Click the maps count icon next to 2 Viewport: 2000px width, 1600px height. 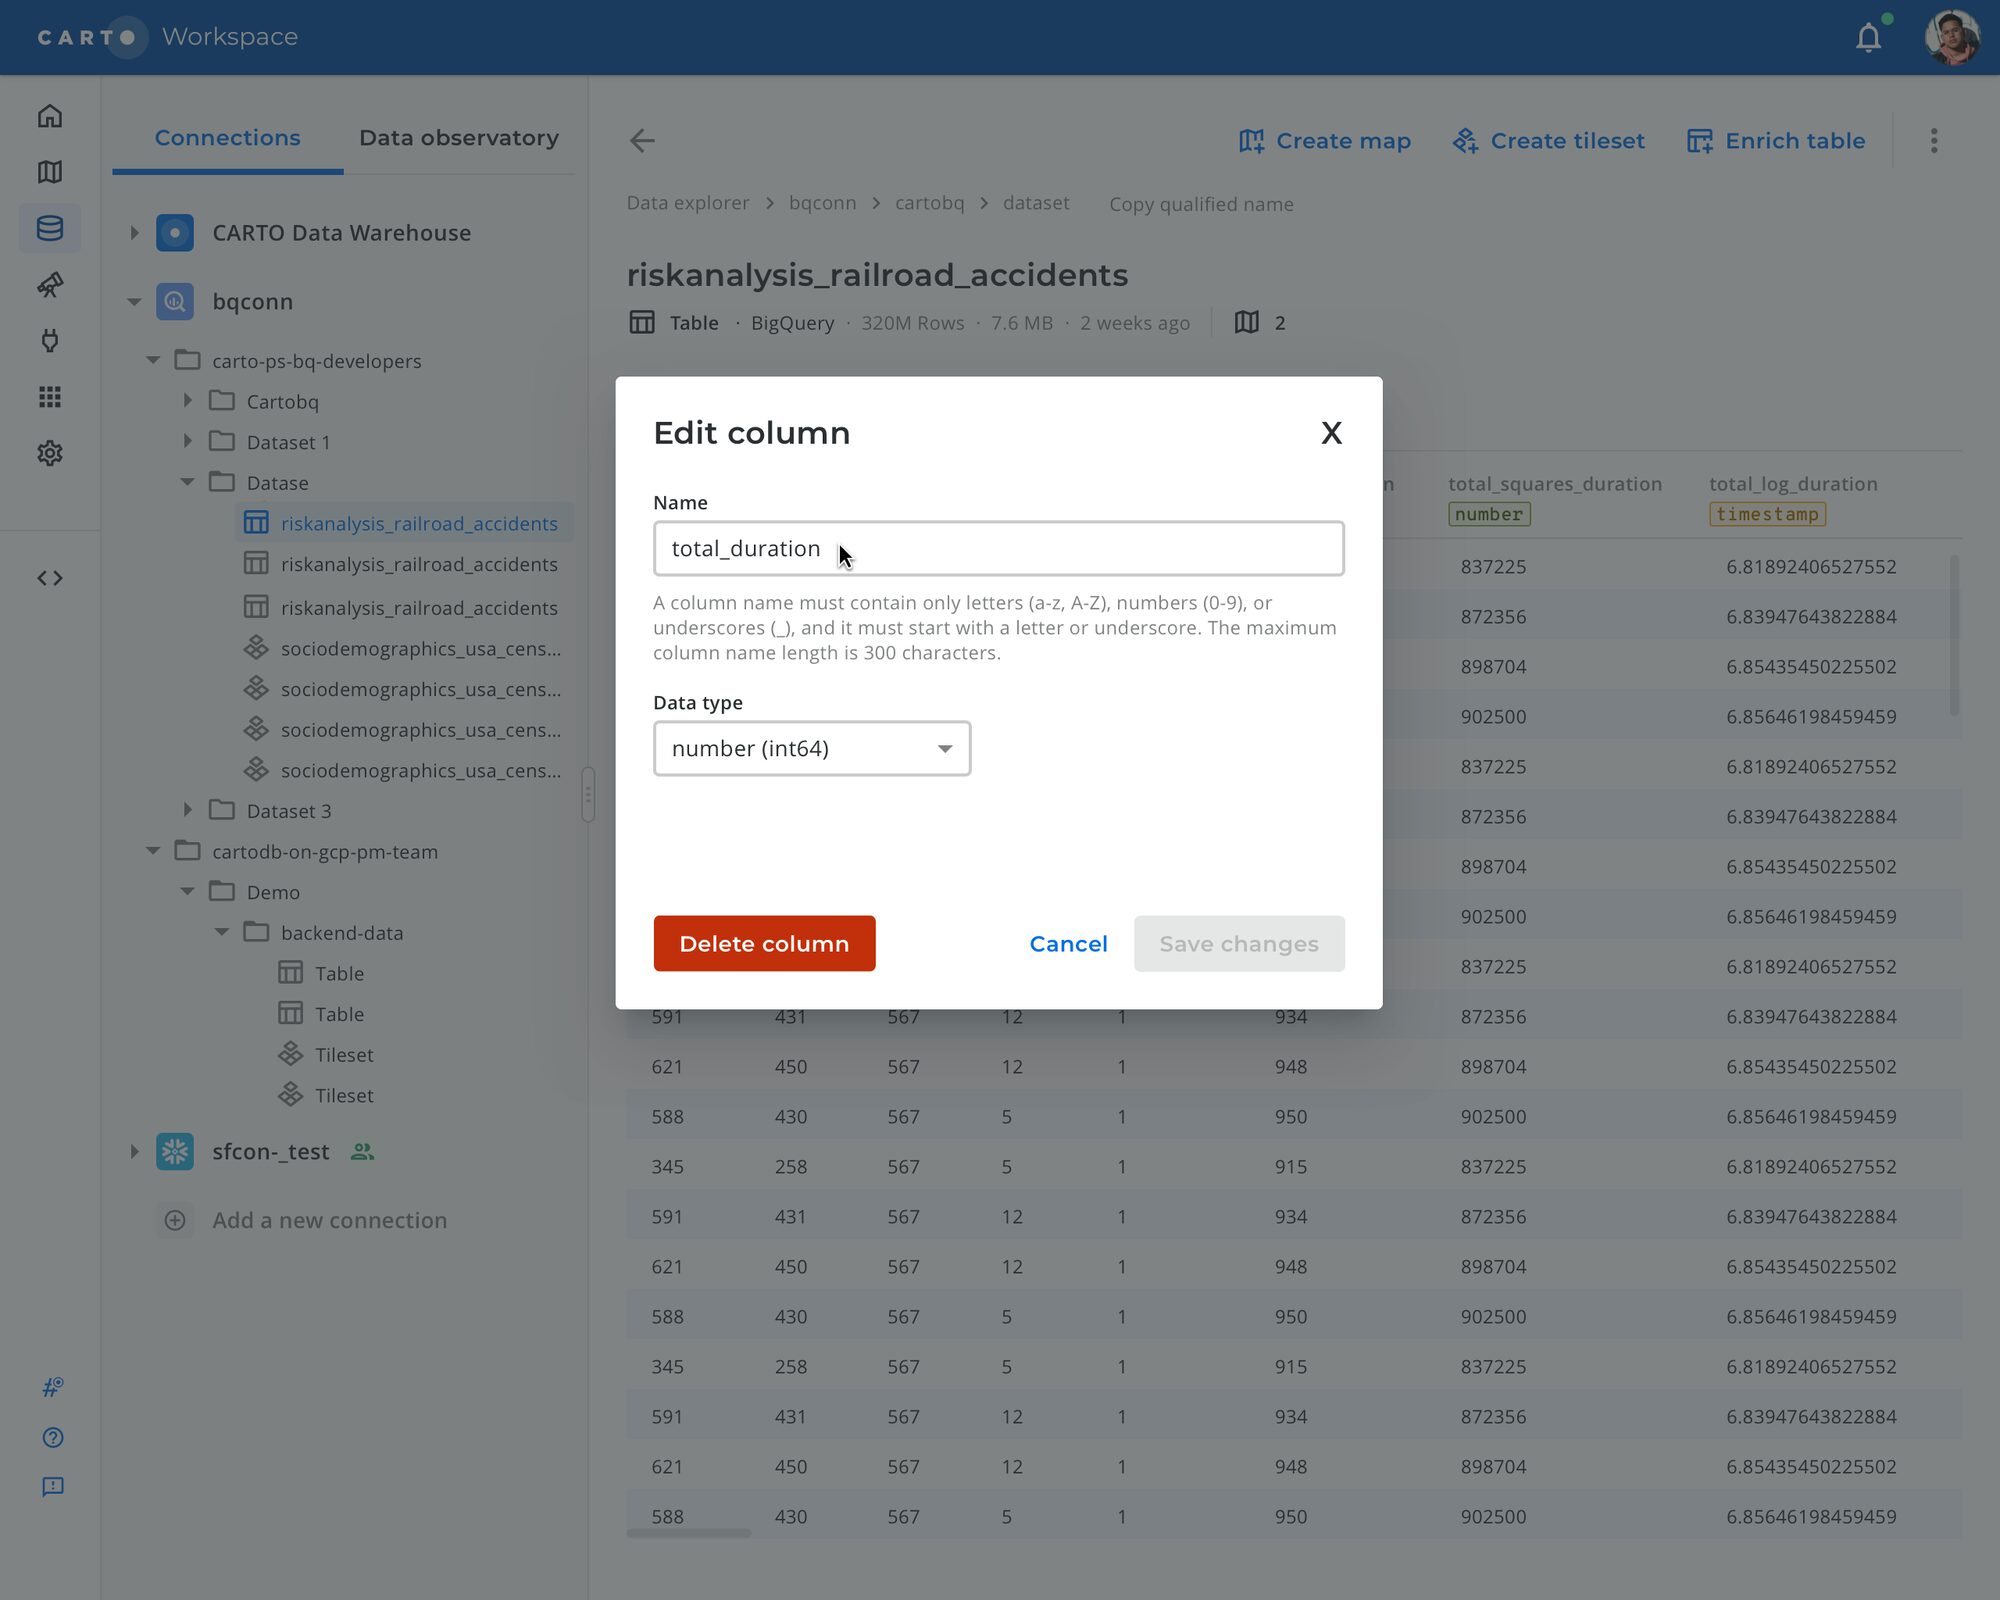1246,322
